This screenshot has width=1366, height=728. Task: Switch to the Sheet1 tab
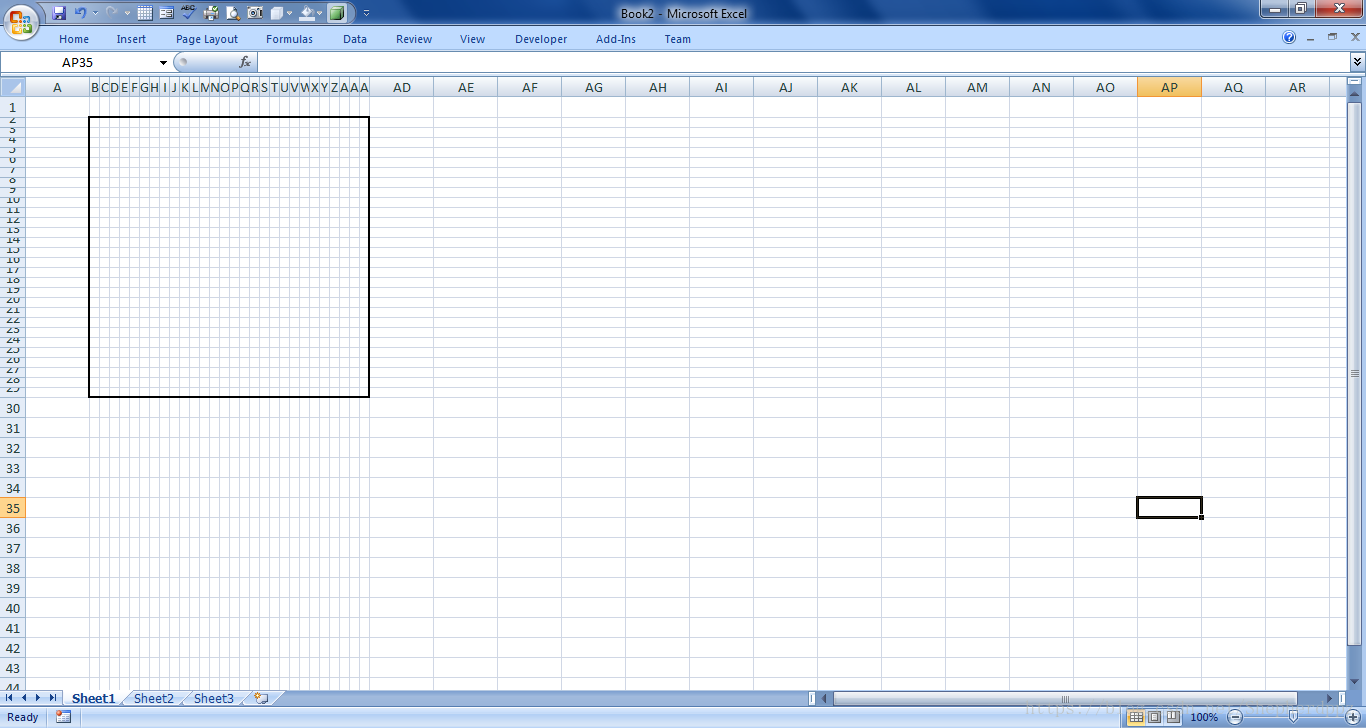93,698
